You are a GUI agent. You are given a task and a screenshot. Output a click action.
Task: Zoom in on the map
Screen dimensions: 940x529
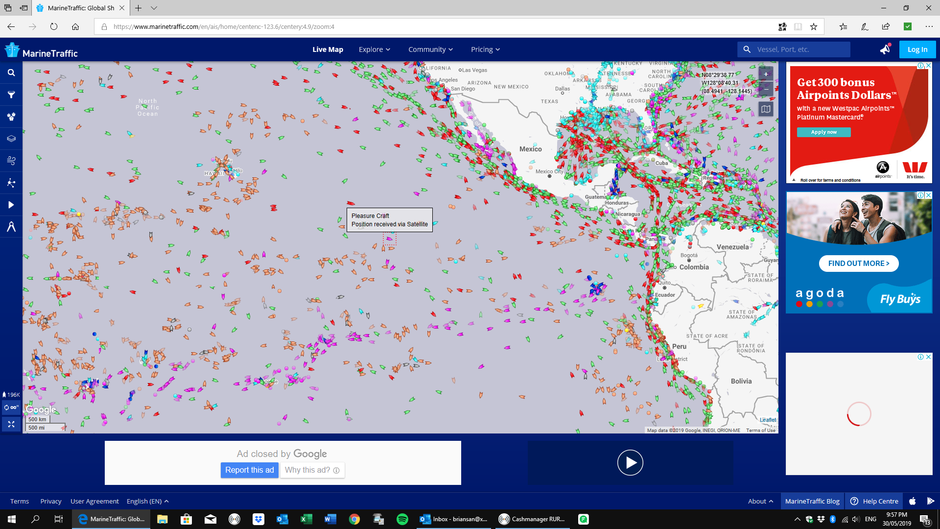click(x=766, y=74)
